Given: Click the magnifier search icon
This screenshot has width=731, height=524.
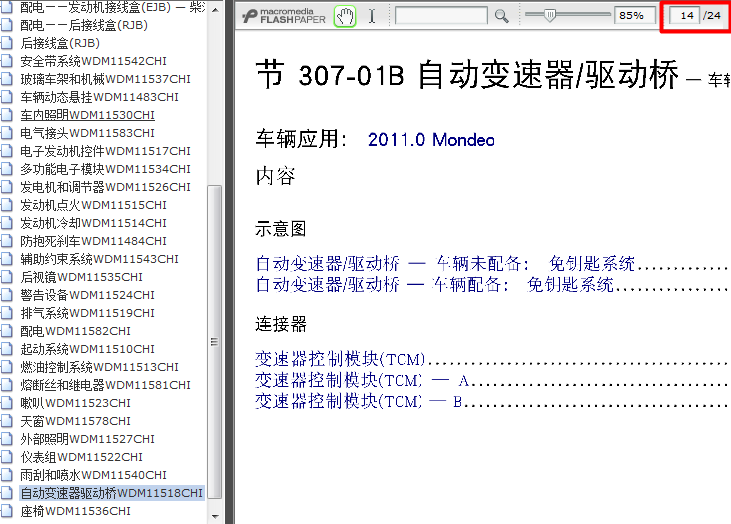Looking at the screenshot, I should [x=502, y=16].
